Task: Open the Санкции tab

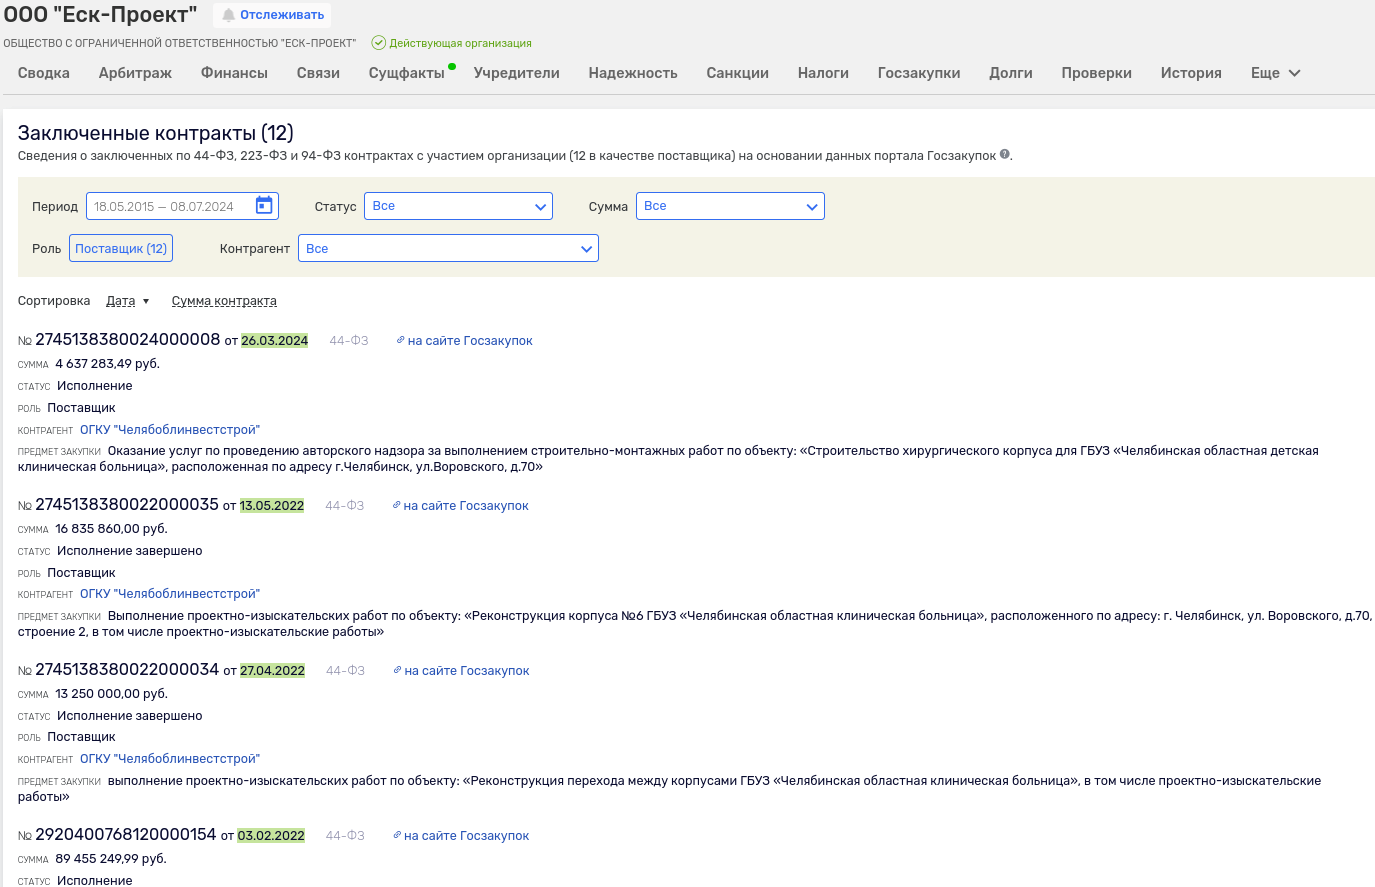Action: (738, 73)
